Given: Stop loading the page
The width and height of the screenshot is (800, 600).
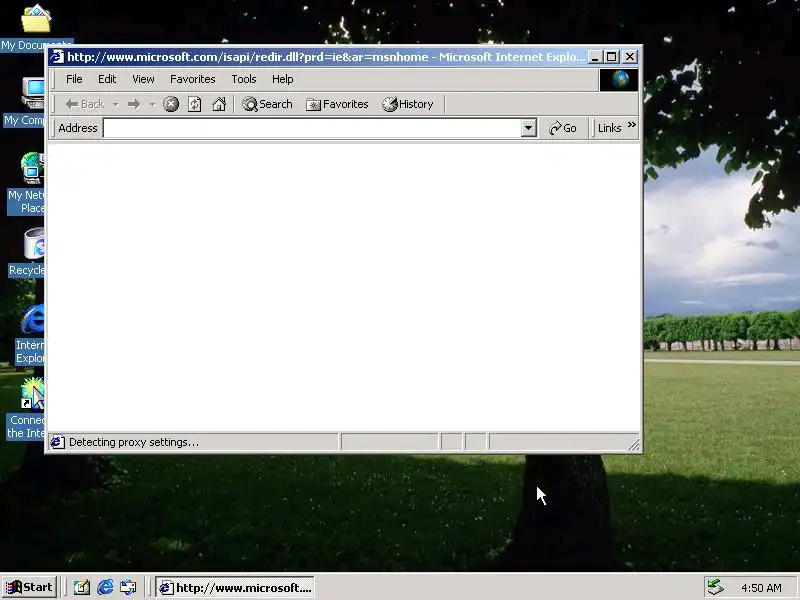Looking at the screenshot, I should coord(171,105).
